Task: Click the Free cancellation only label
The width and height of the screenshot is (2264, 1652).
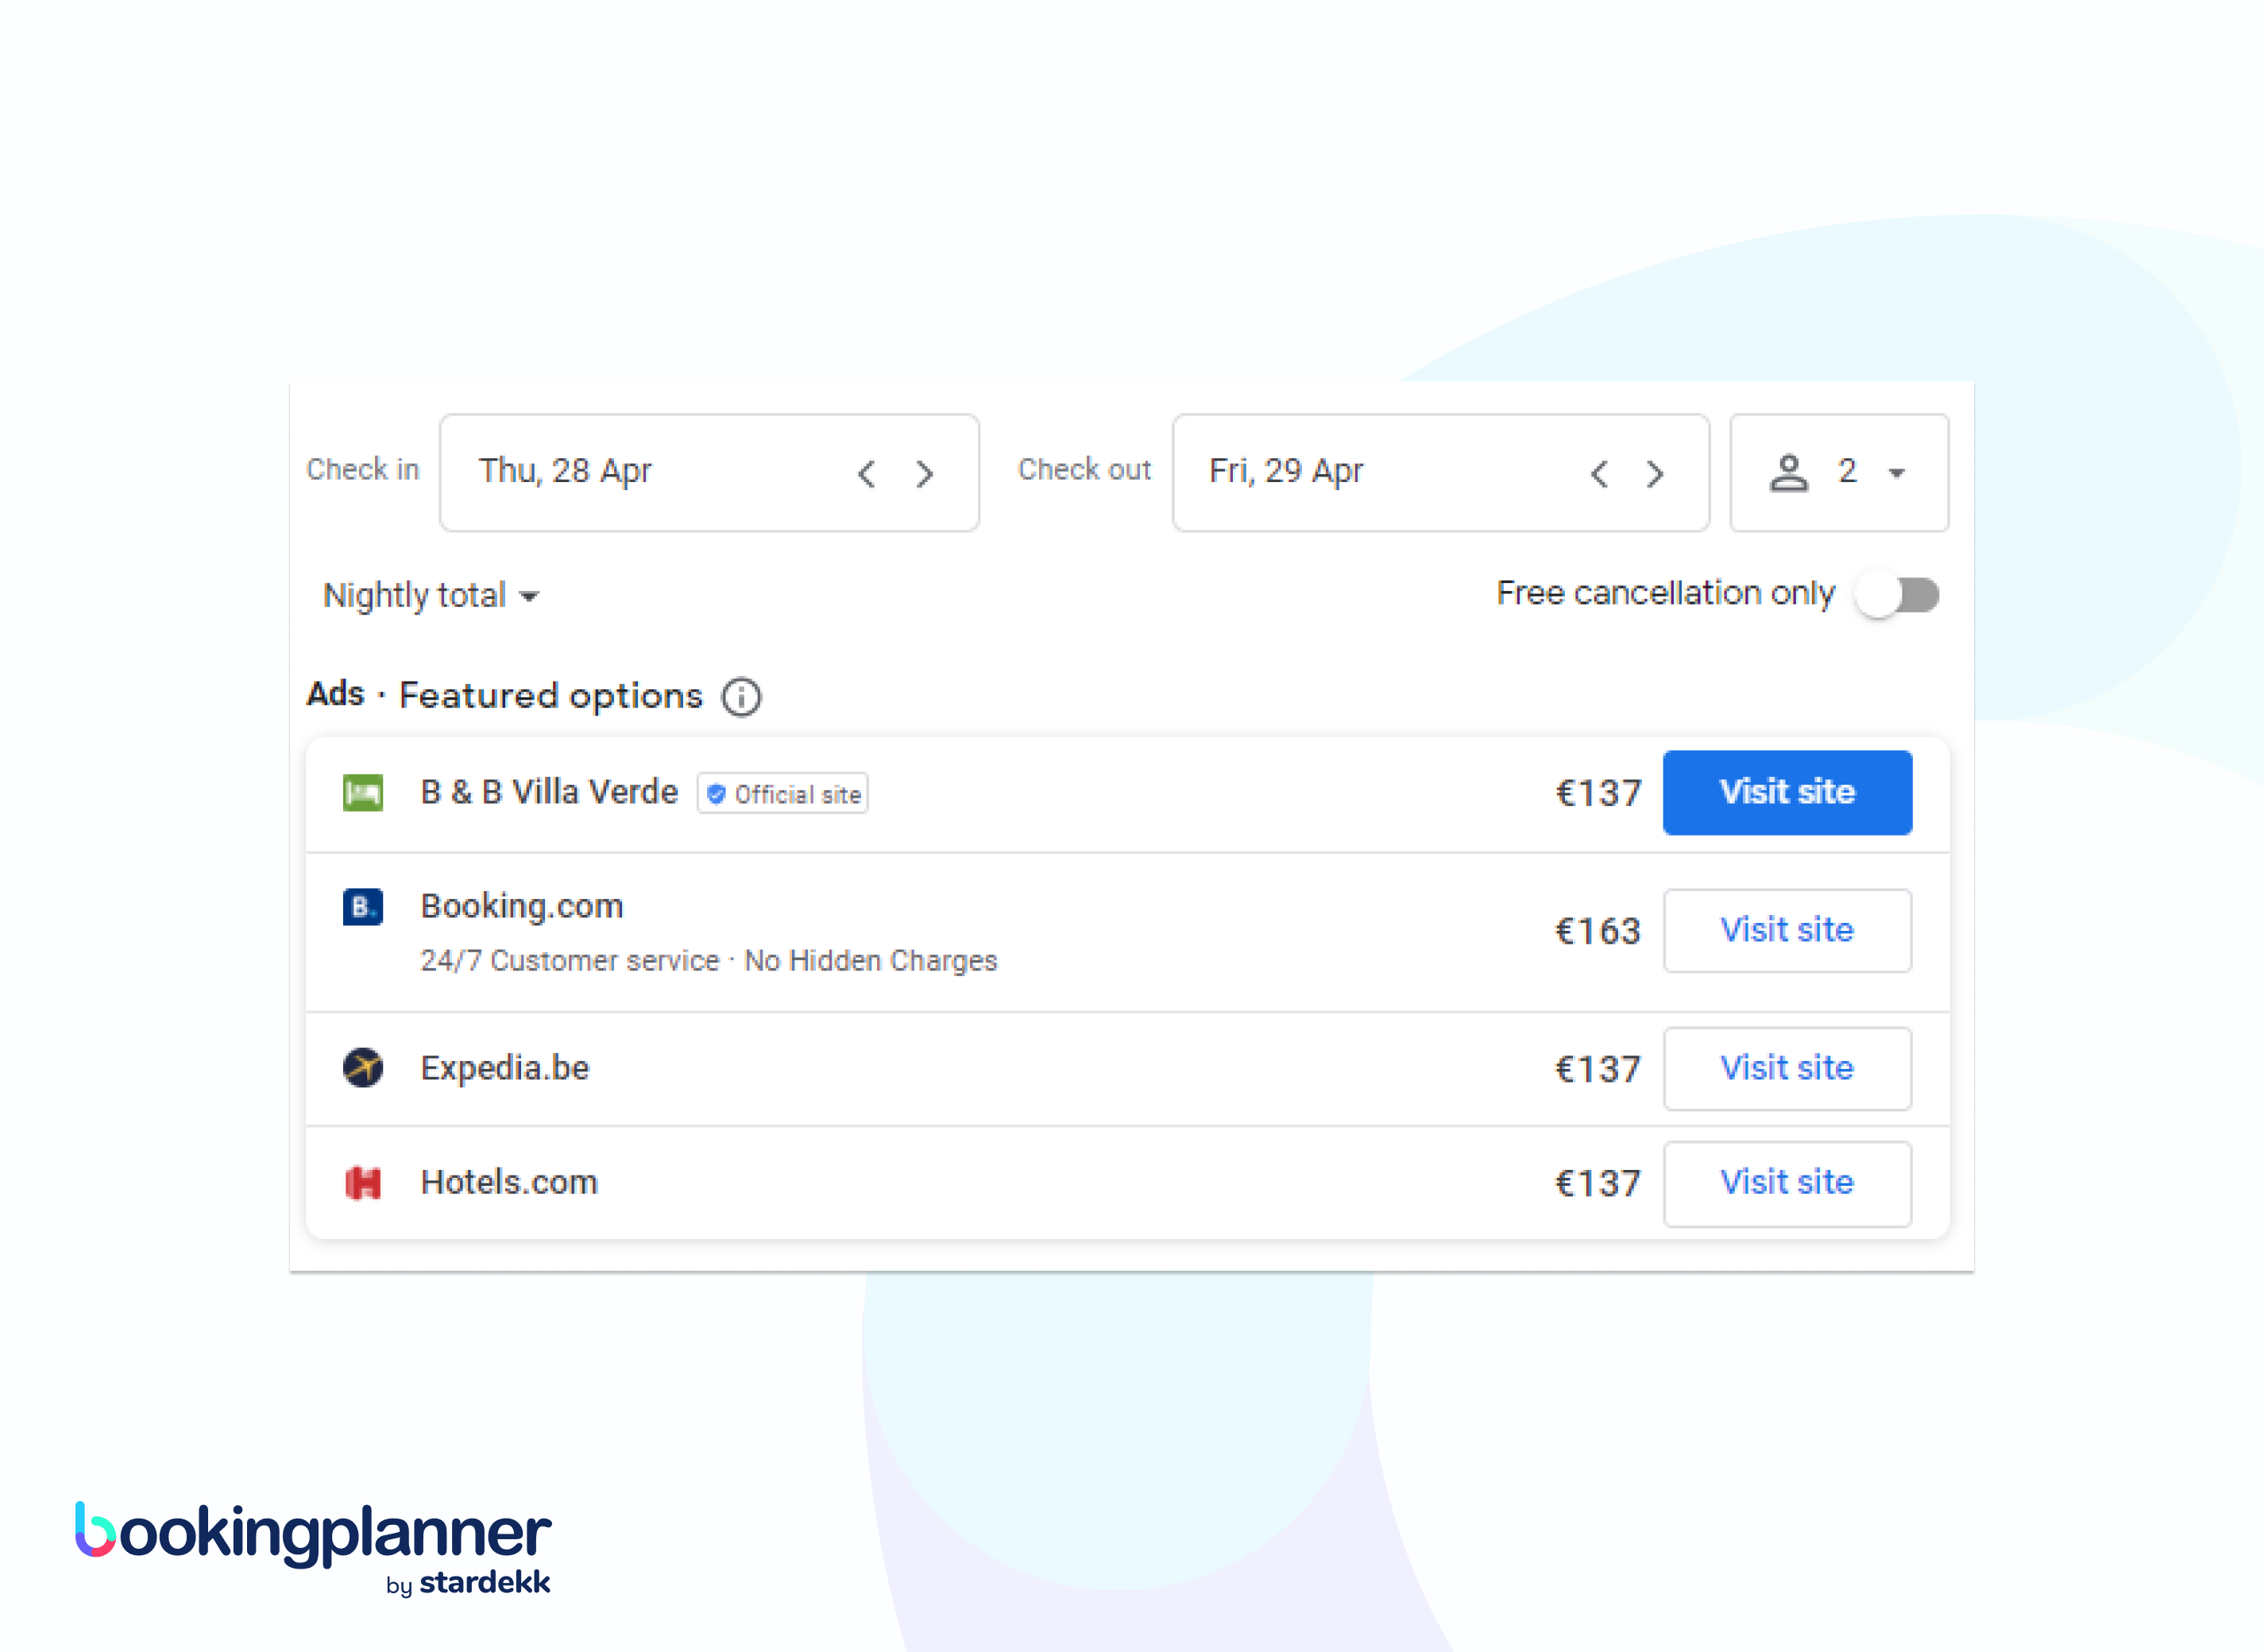Action: [x=1666, y=593]
